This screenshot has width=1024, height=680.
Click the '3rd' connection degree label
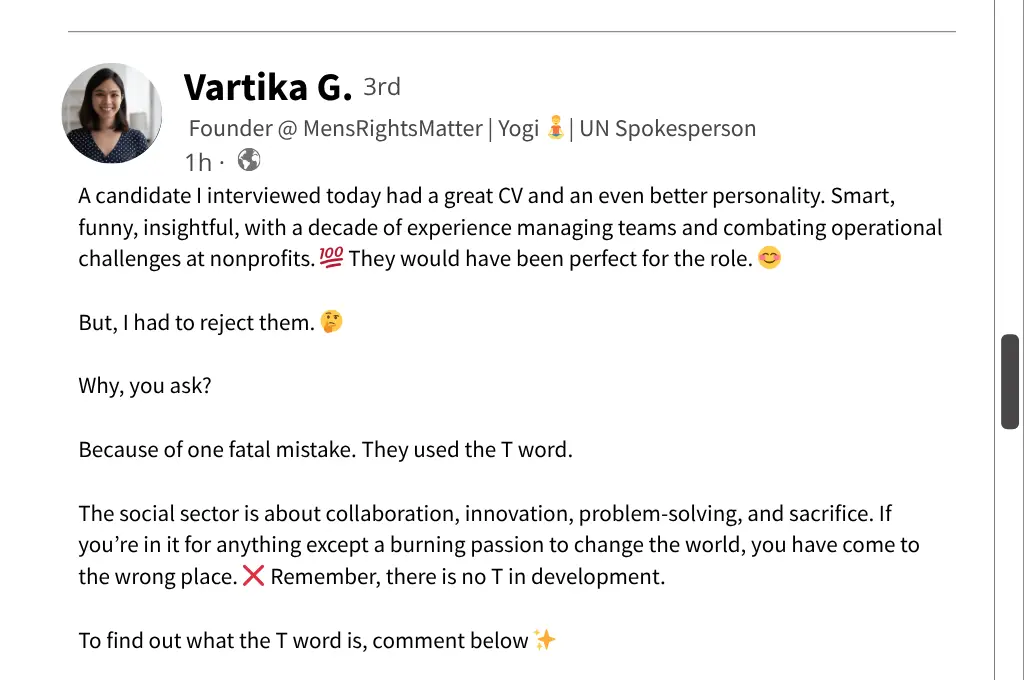[x=381, y=87]
